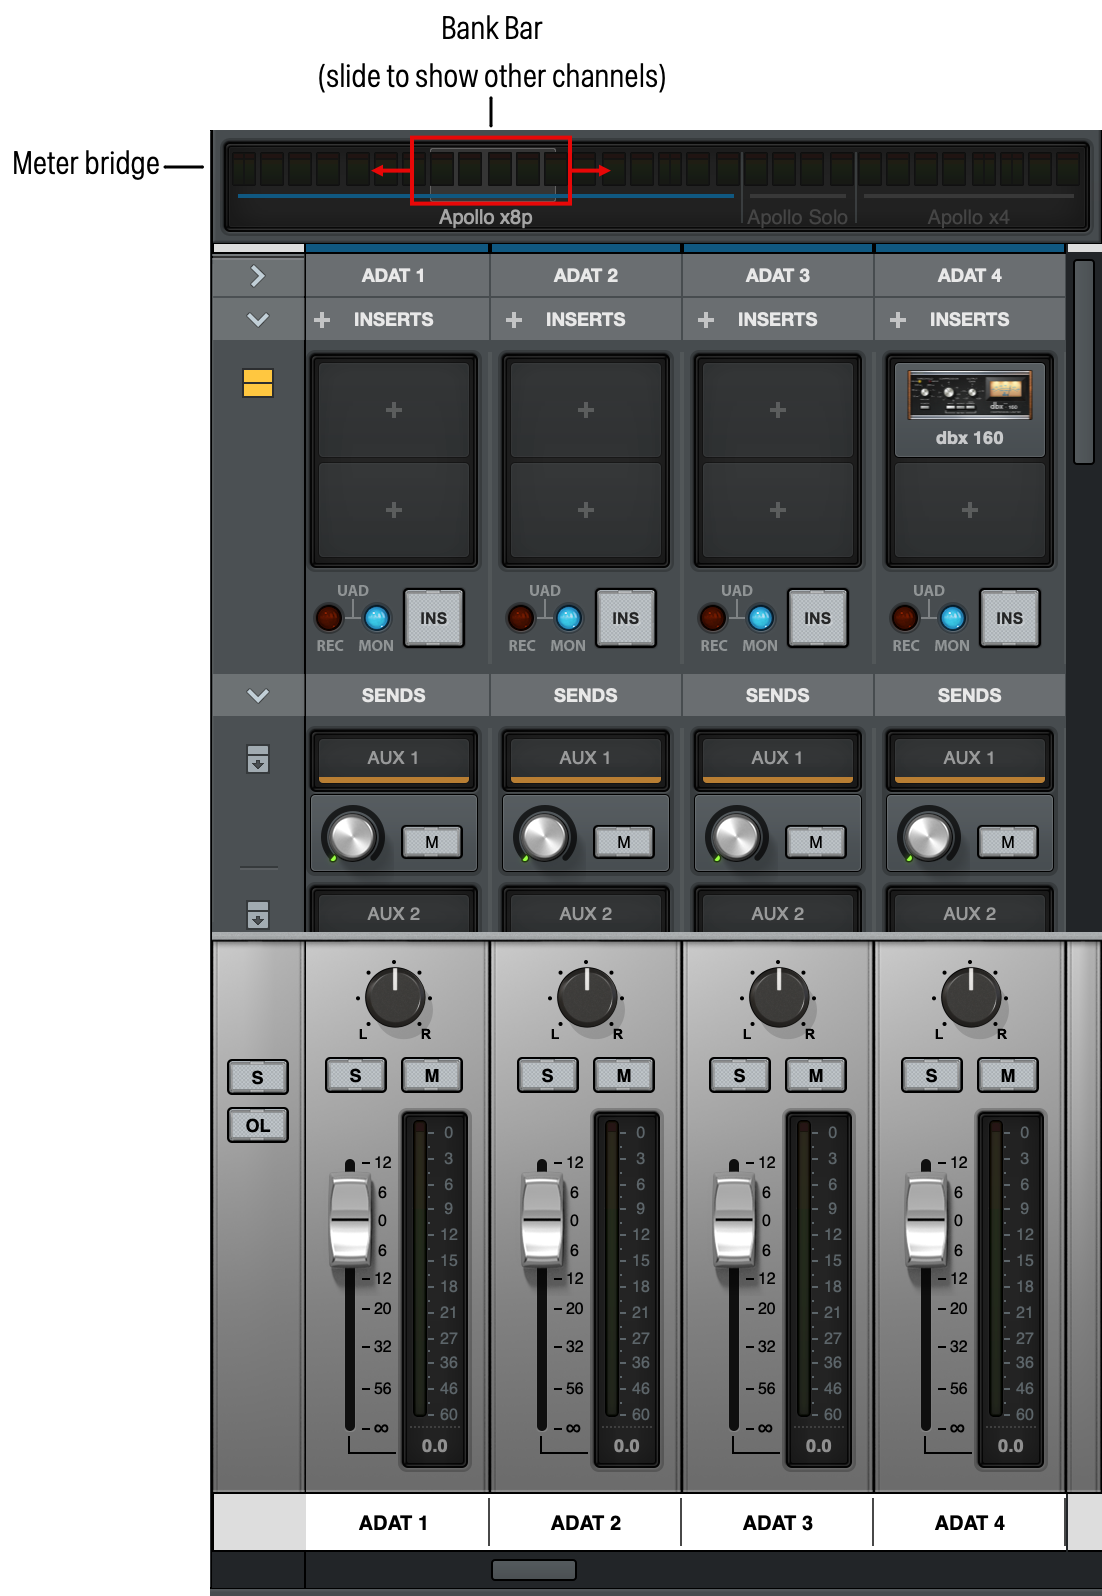The height and width of the screenshot is (1596, 1102).
Task: Mute the AUX 1 send on ADAT 2
Action: click(624, 842)
